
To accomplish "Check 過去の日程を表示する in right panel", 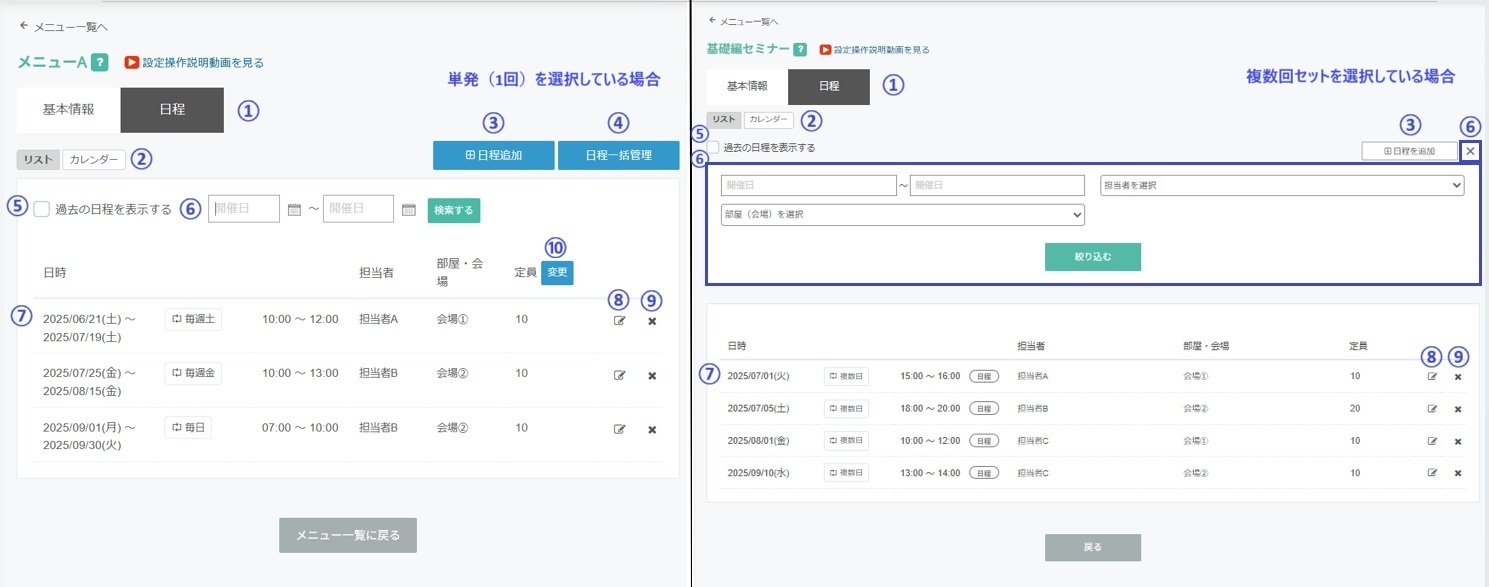I will point(713,147).
